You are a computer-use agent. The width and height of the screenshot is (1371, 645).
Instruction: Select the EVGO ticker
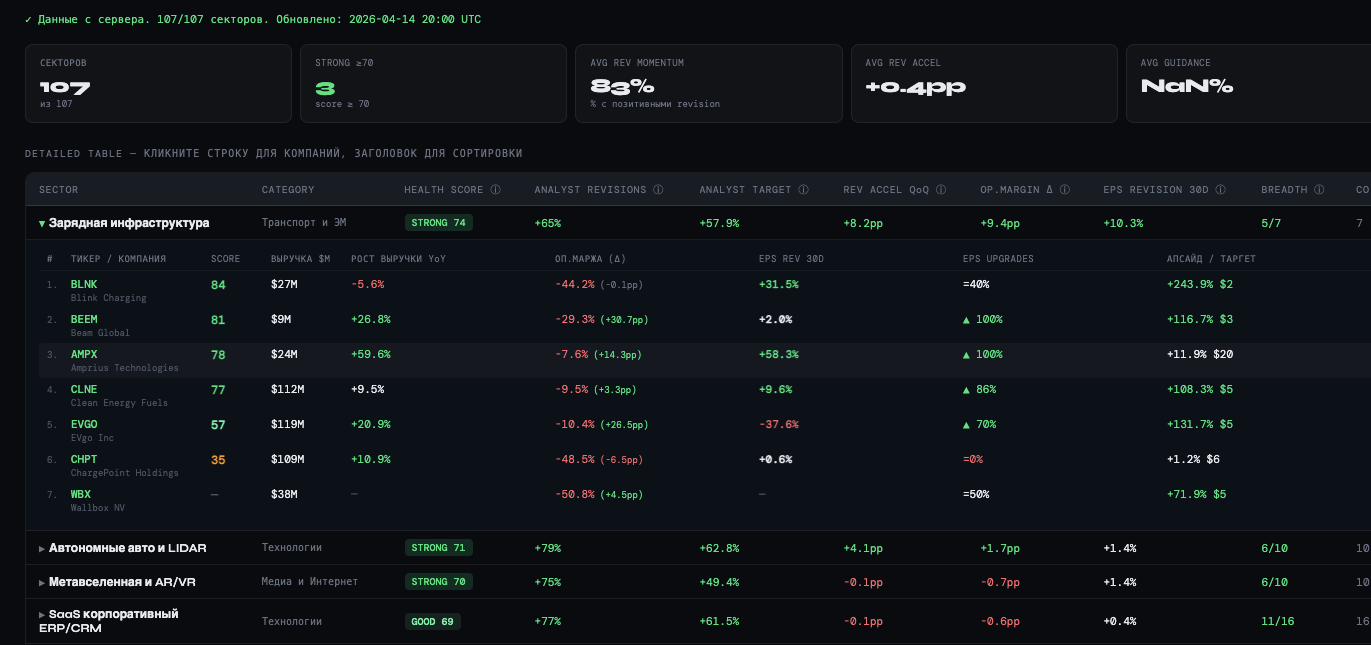[x=84, y=424]
